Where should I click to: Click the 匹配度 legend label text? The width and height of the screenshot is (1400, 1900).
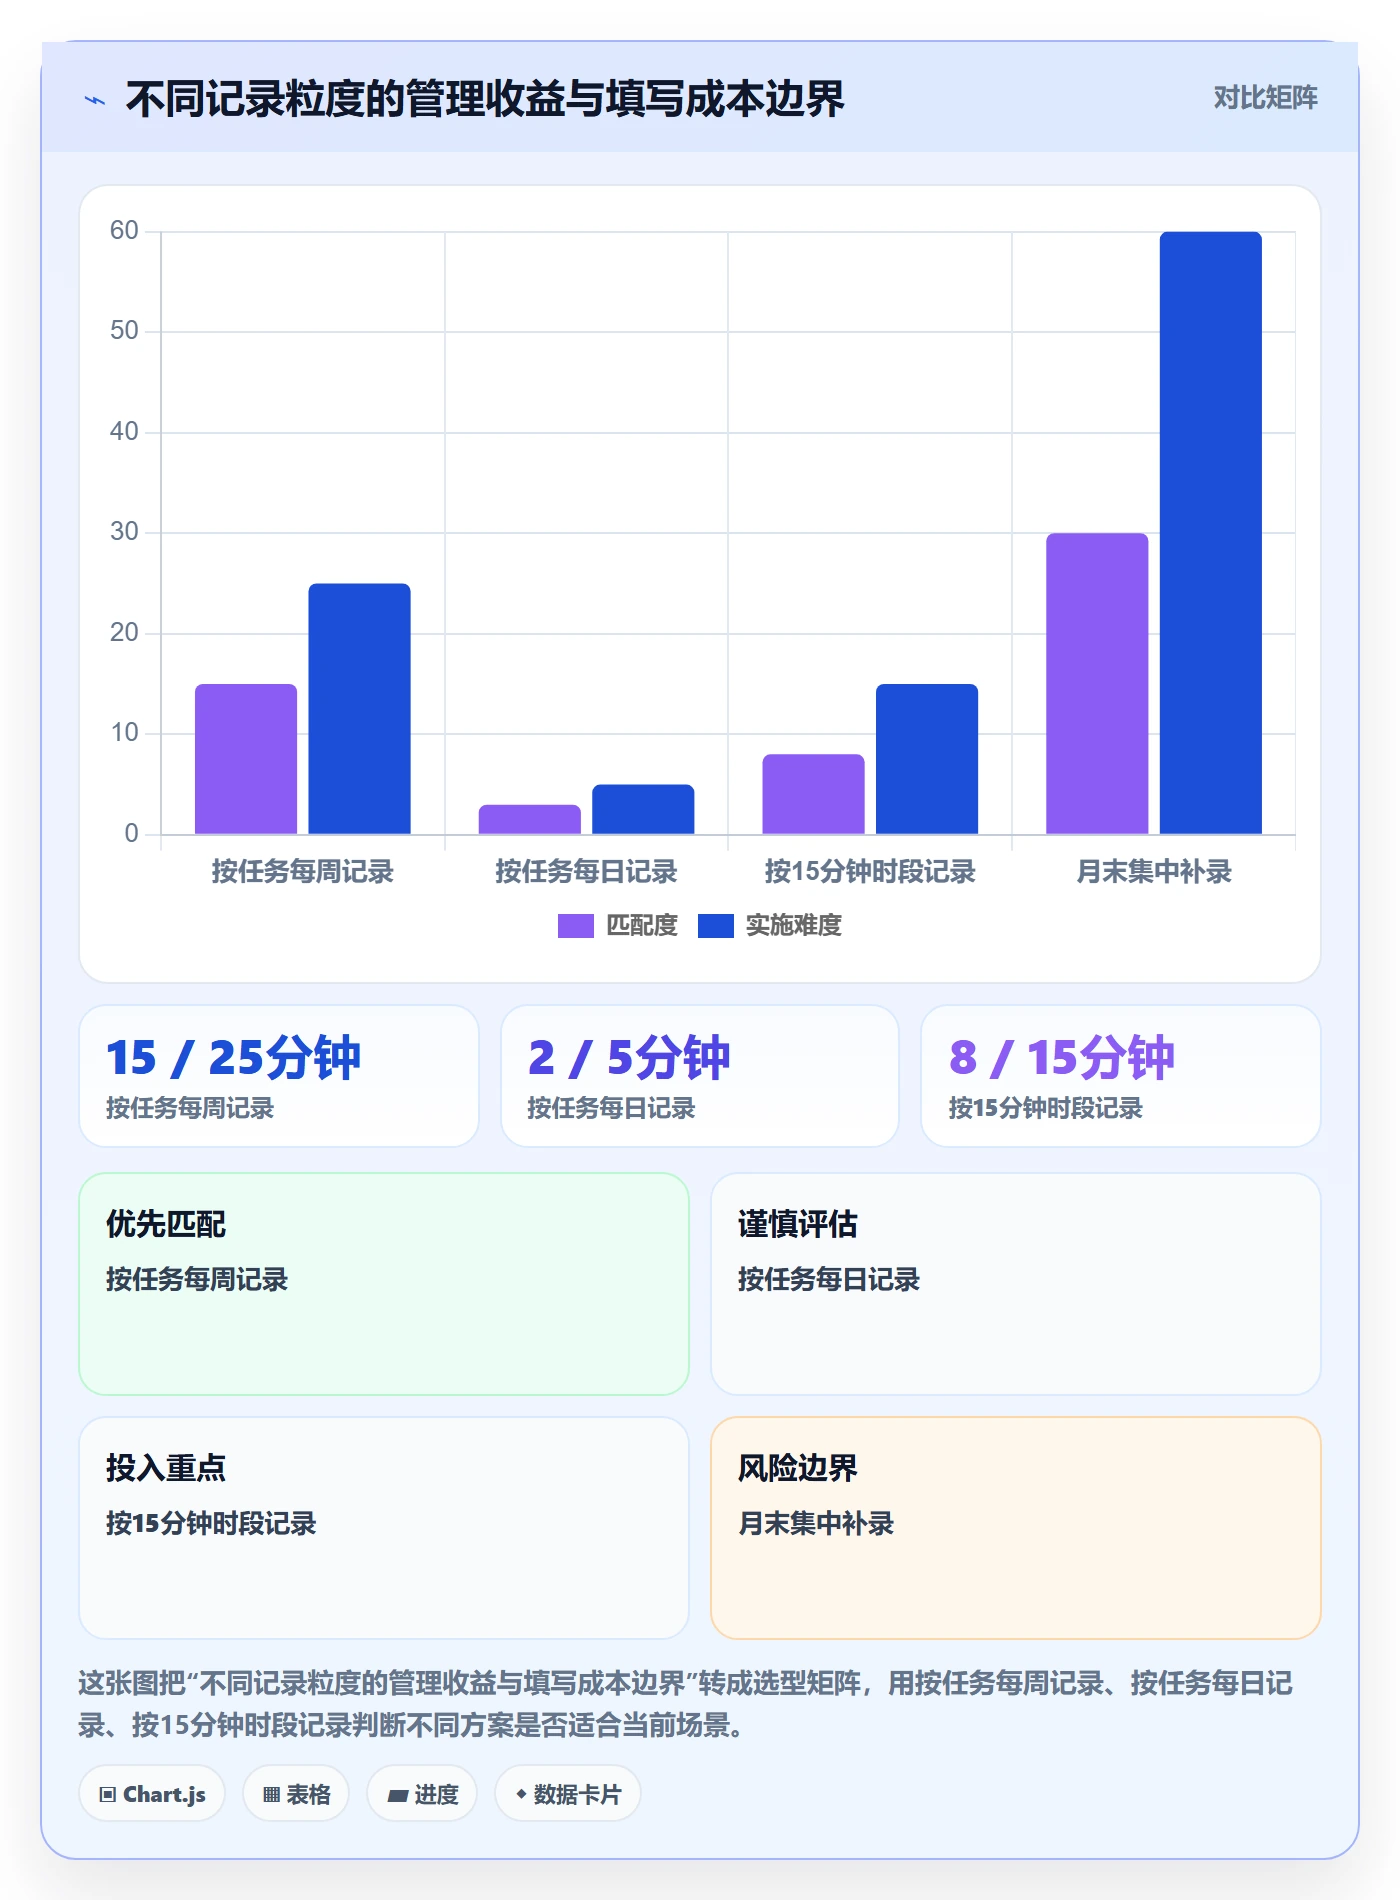pyautogui.click(x=641, y=926)
